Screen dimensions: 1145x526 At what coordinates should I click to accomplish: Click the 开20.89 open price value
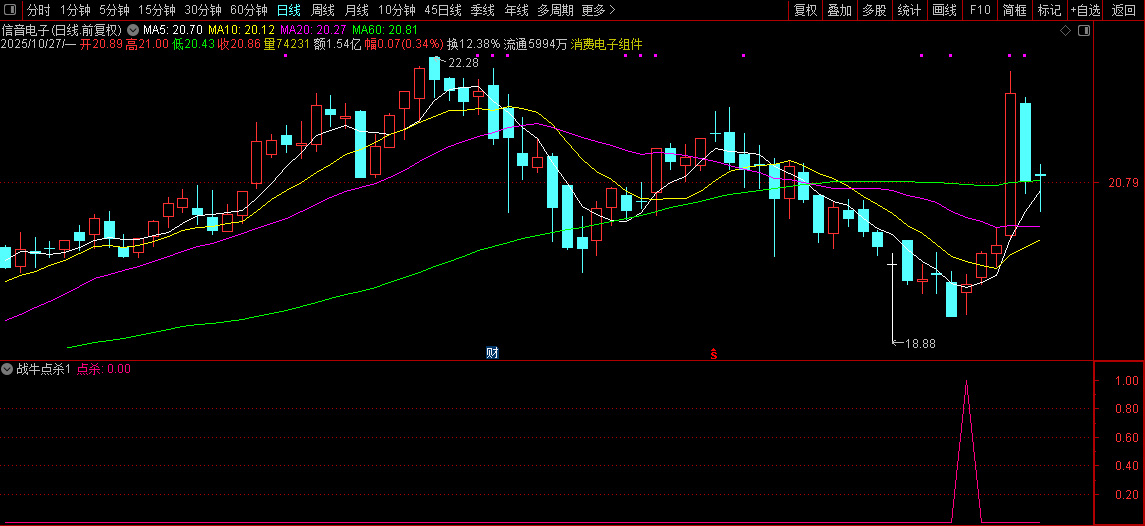[x=100, y=44]
